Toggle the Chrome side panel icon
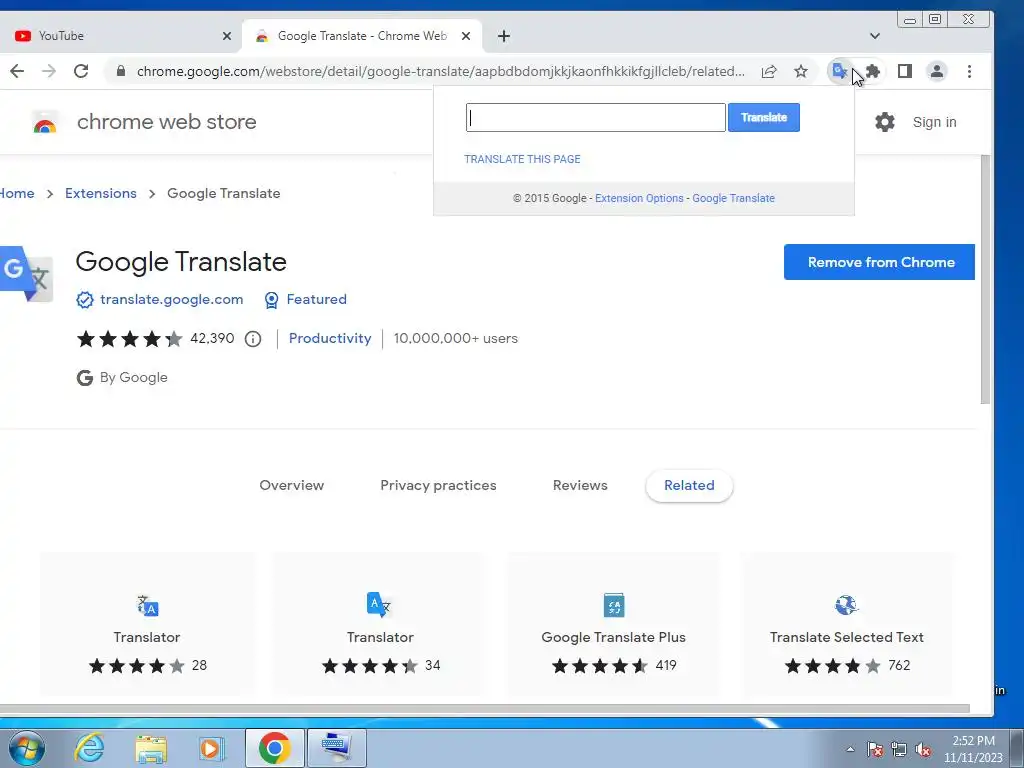The height and width of the screenshot is (768, 1024). pyautogui.click(x=904, y=71)
